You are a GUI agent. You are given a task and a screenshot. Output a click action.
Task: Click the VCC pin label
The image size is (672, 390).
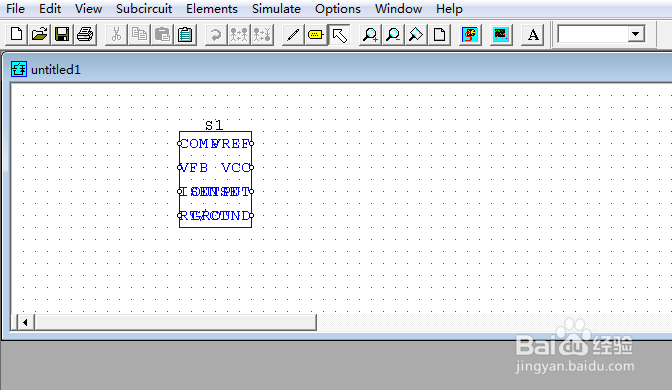click(x=235, y=168)
